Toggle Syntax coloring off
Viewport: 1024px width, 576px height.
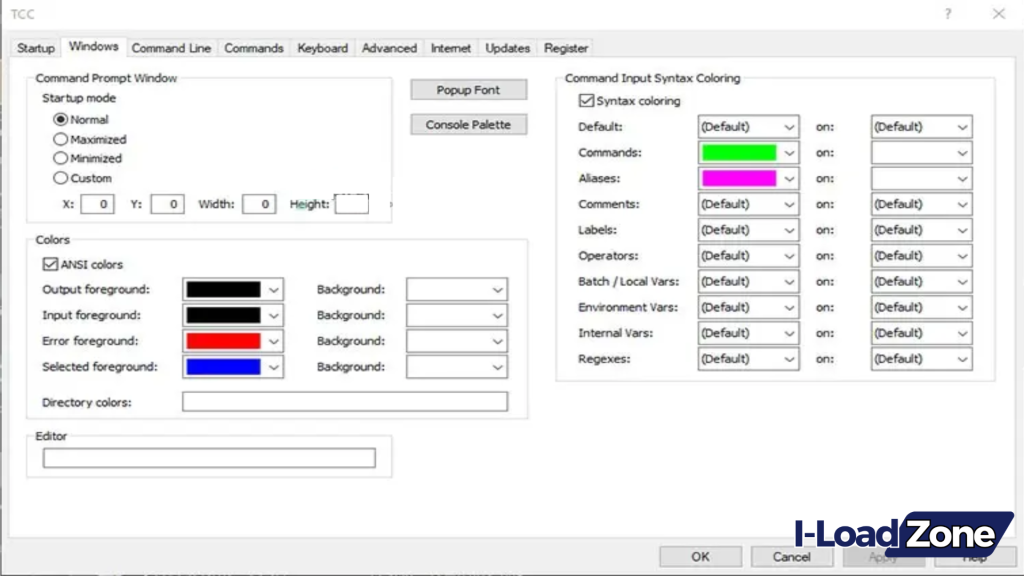coord(586,99)
